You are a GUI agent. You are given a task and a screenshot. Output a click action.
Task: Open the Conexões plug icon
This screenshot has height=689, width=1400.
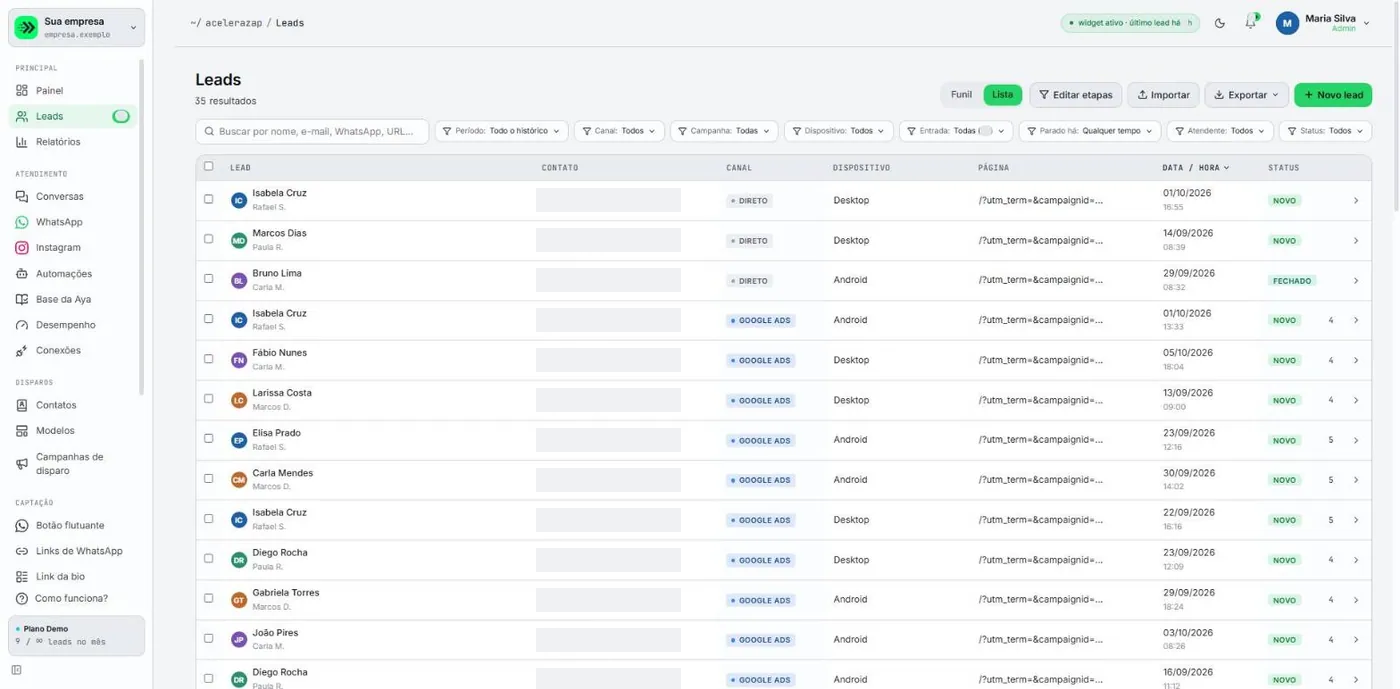[22, 351]
